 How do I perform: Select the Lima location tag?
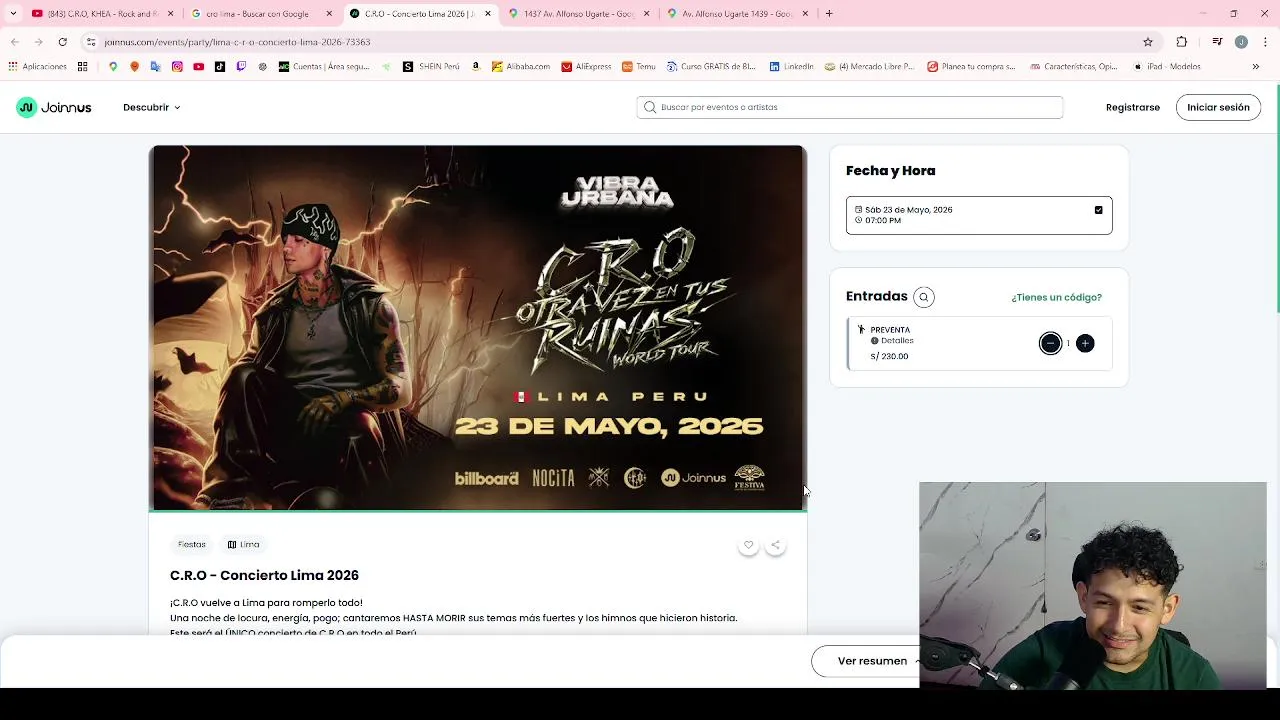[x=243, y=544]
